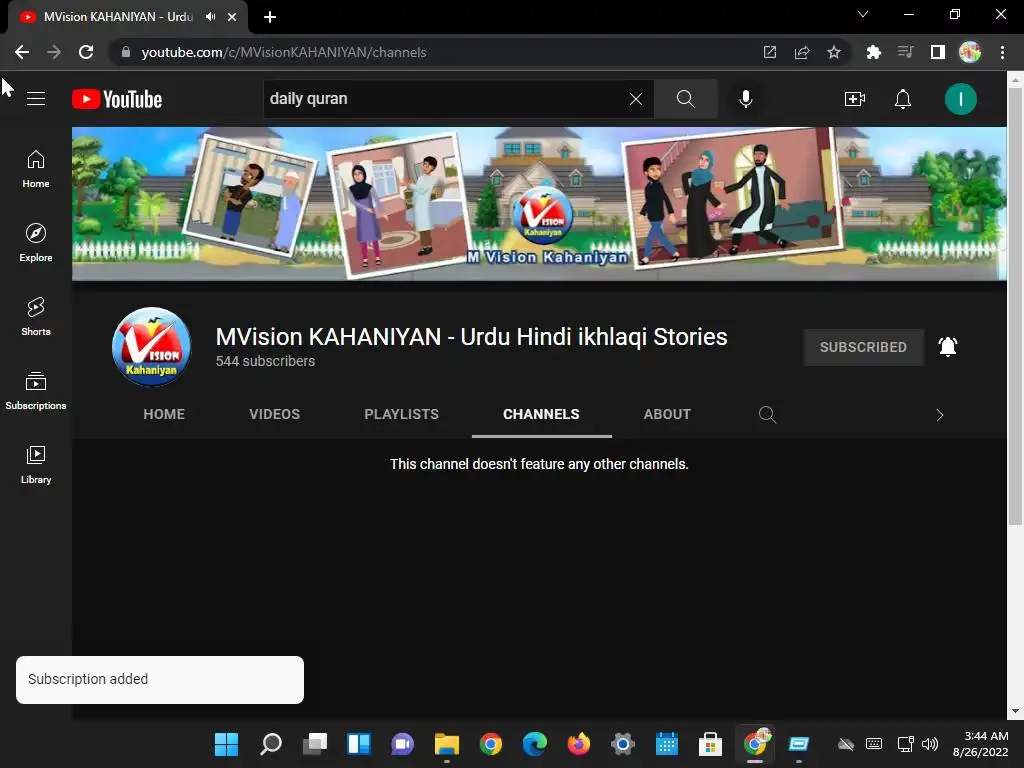Expand more tabs with right chevron
This screenshot has width=1024, height=768.
click(x=940, y=415)
